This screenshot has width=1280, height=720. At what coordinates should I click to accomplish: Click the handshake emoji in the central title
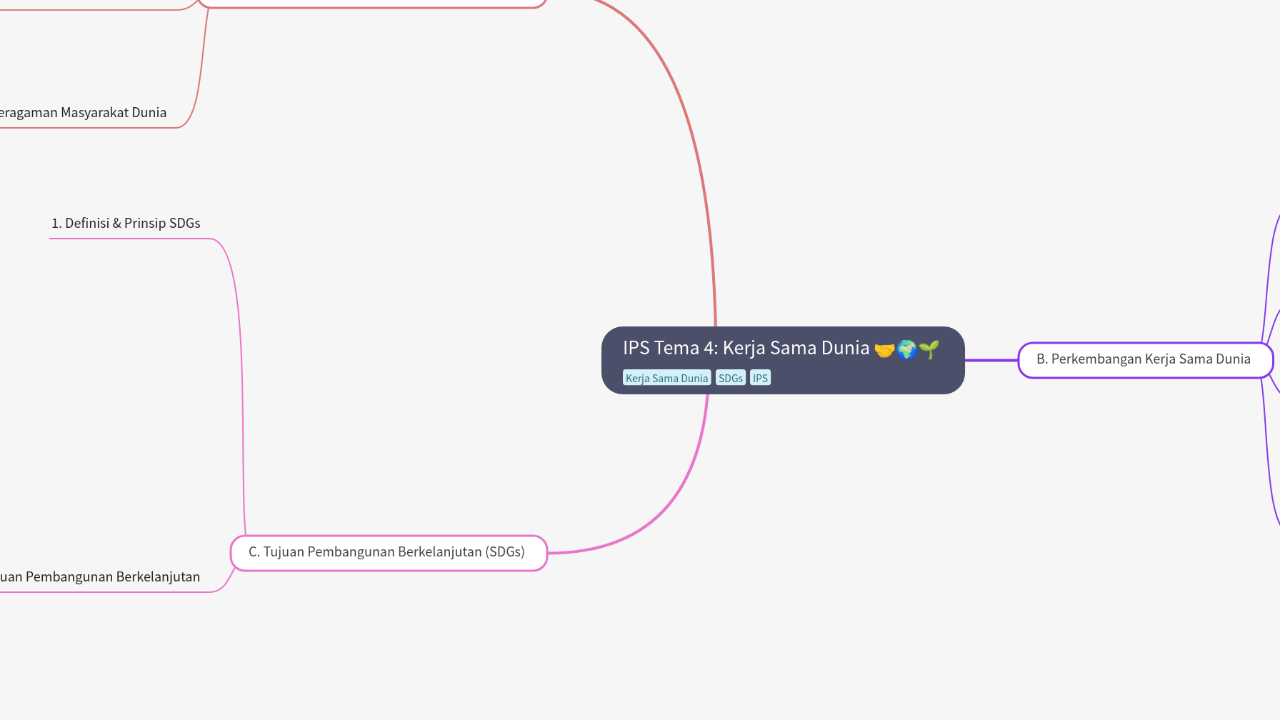coord(884,350)
